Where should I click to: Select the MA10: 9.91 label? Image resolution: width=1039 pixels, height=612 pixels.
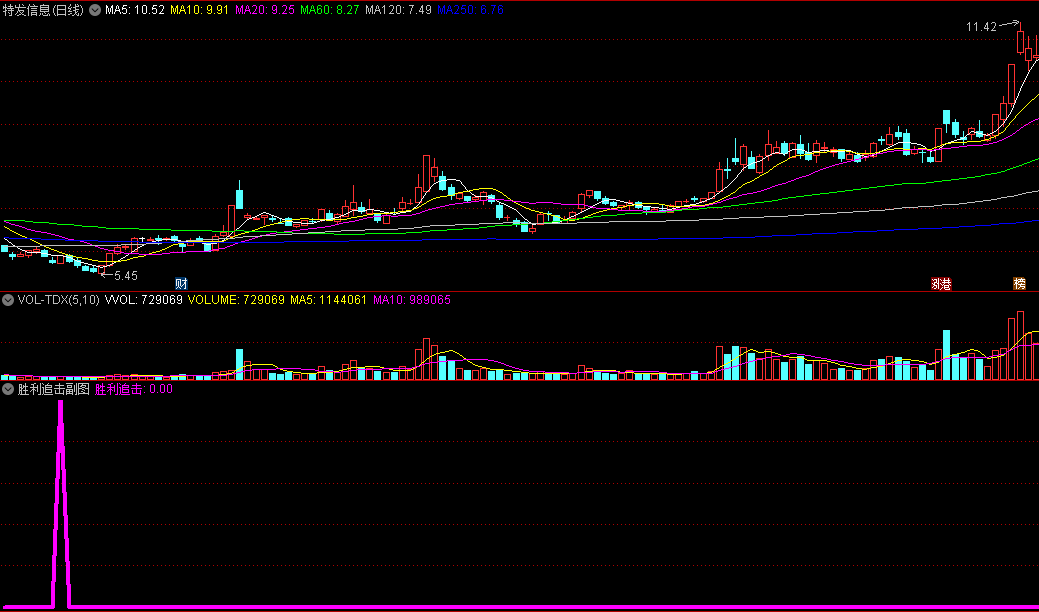[199, 10]
